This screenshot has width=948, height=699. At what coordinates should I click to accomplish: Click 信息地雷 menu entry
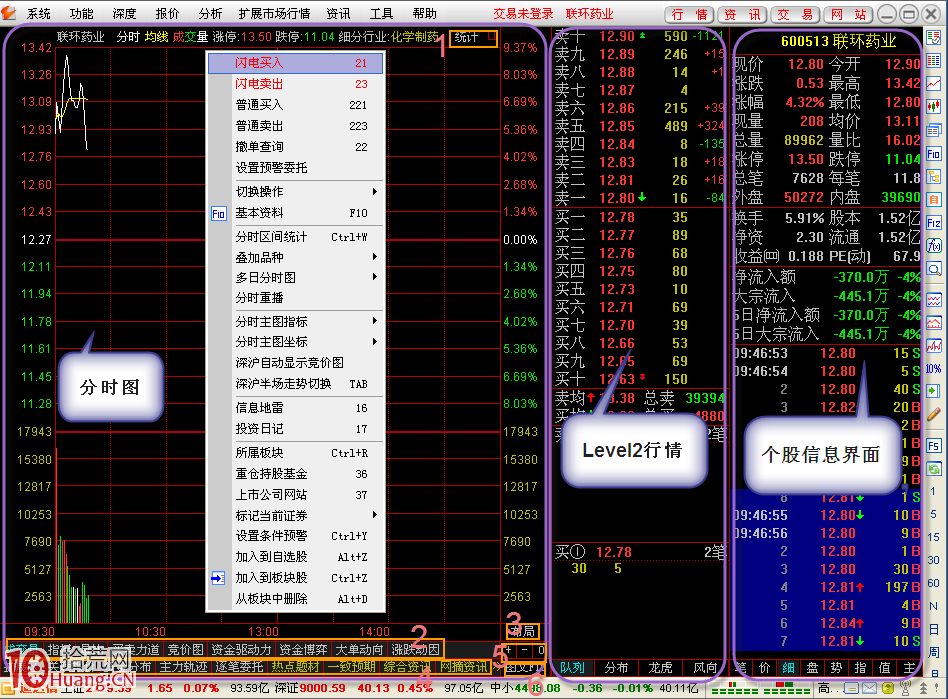tap(295, 408)
